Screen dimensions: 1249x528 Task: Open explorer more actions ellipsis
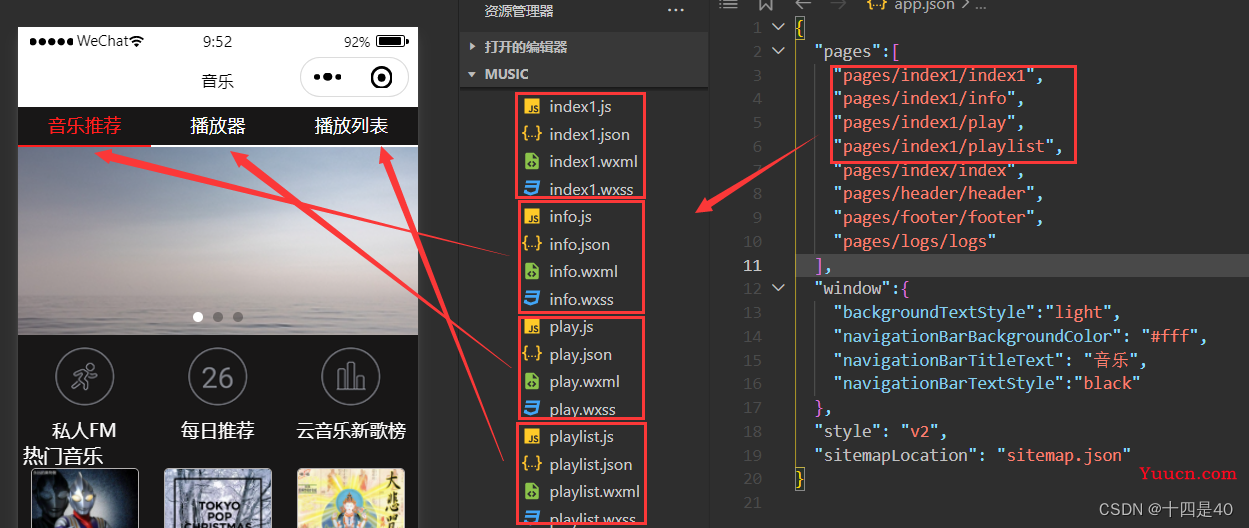pyautogui.click(x=676, y=11)
